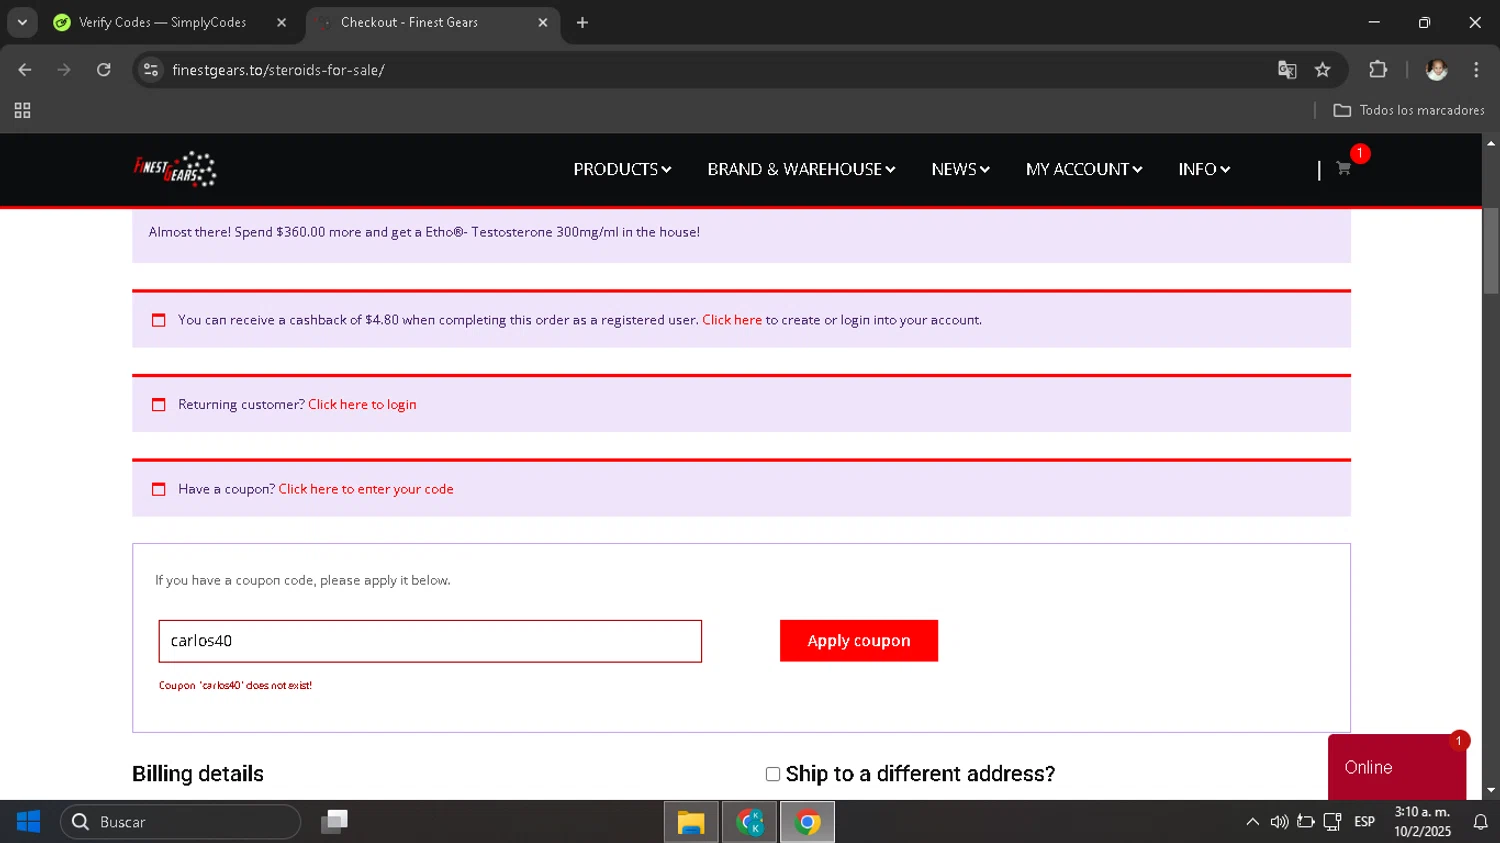This screenshot has width=1500, height=843.
Task: Click the Billing details heading
Action: (198, 774)
